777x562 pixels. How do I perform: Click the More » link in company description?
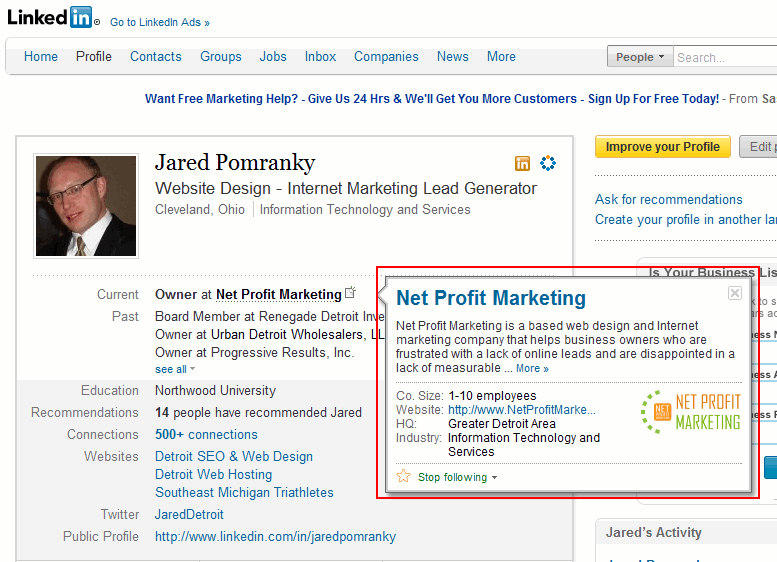pyautogui.click(x=532, y=368)
